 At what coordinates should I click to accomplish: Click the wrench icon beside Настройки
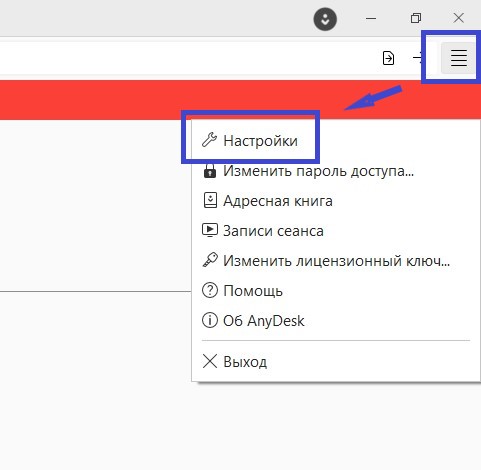pos(209,140)
